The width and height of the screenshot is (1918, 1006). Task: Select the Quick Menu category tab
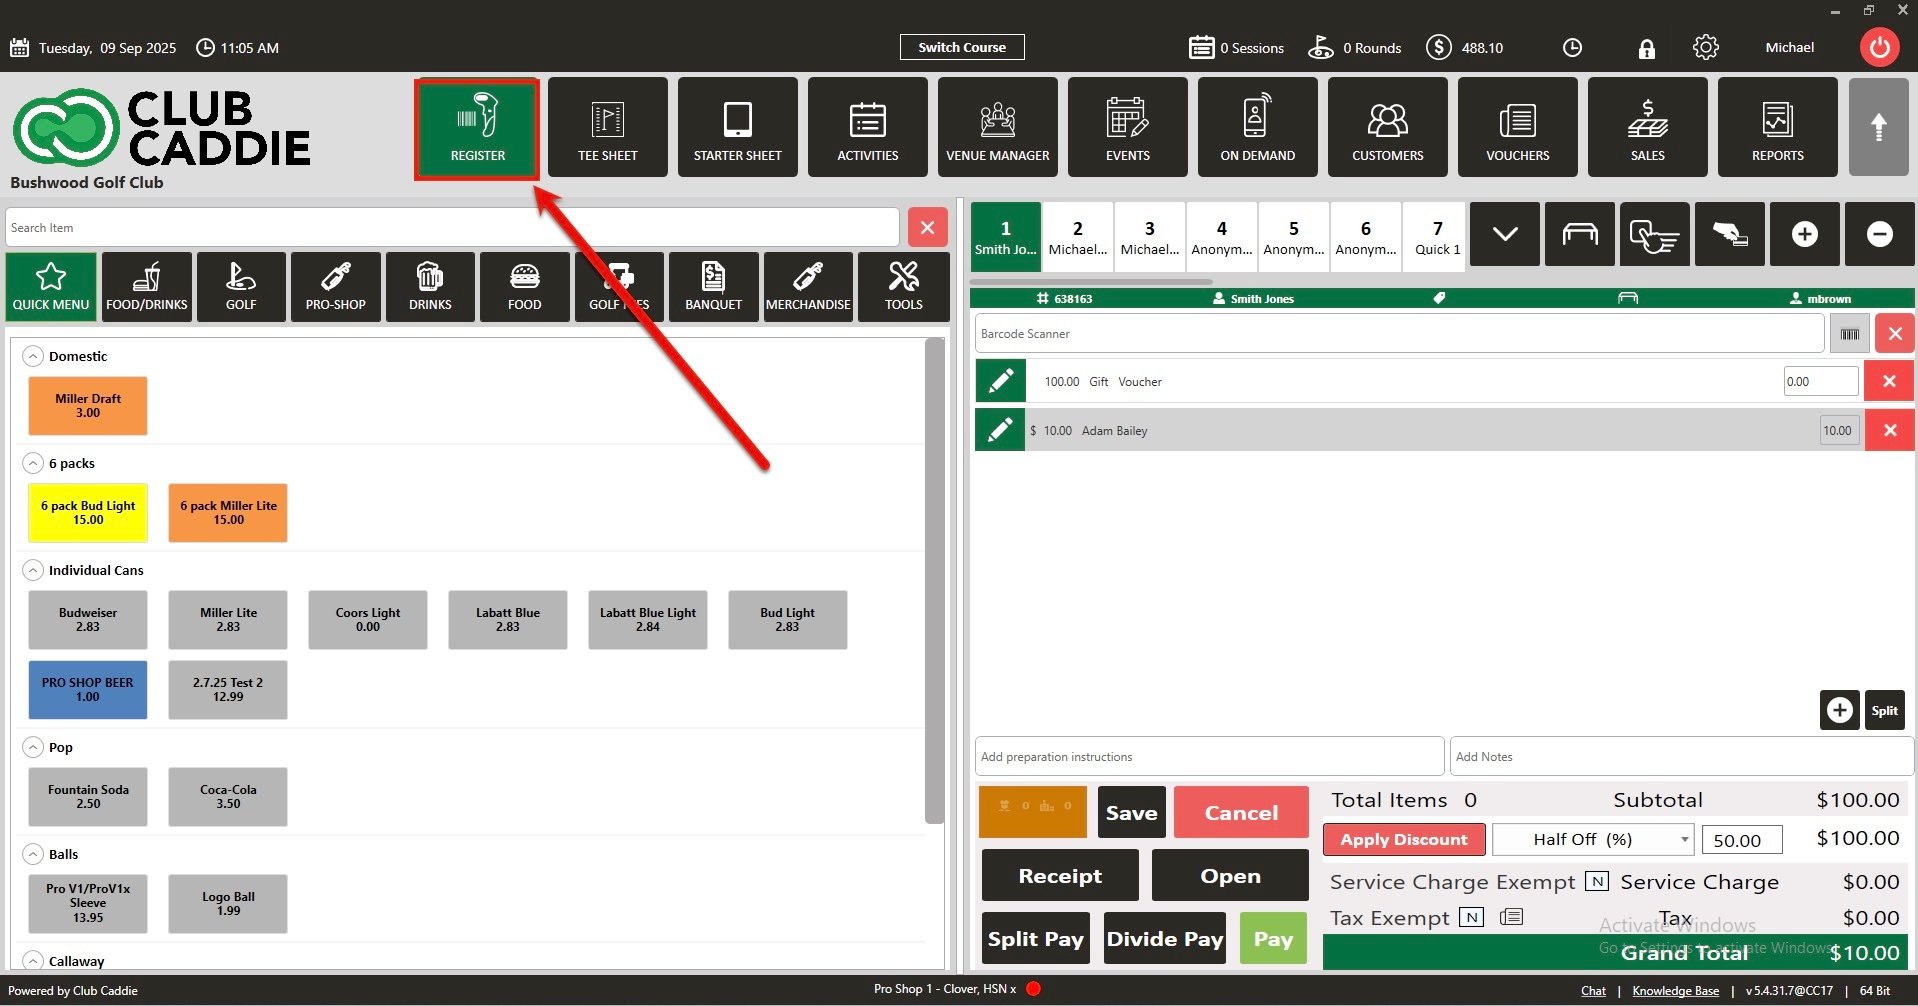(51, 287)
